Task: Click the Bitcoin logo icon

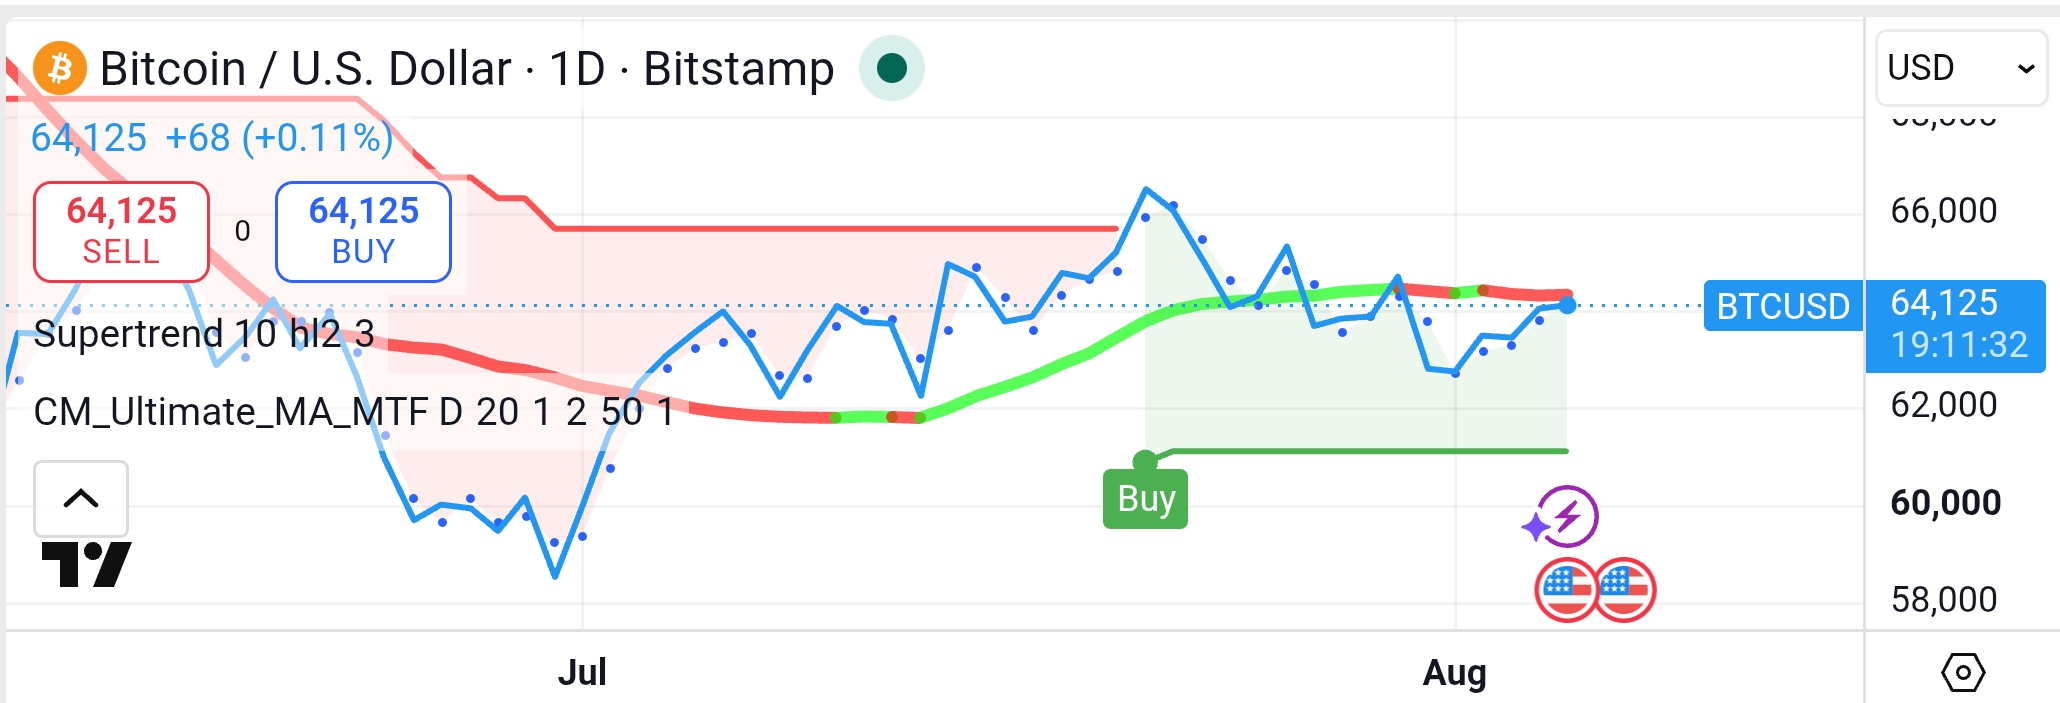Action: 60,68
